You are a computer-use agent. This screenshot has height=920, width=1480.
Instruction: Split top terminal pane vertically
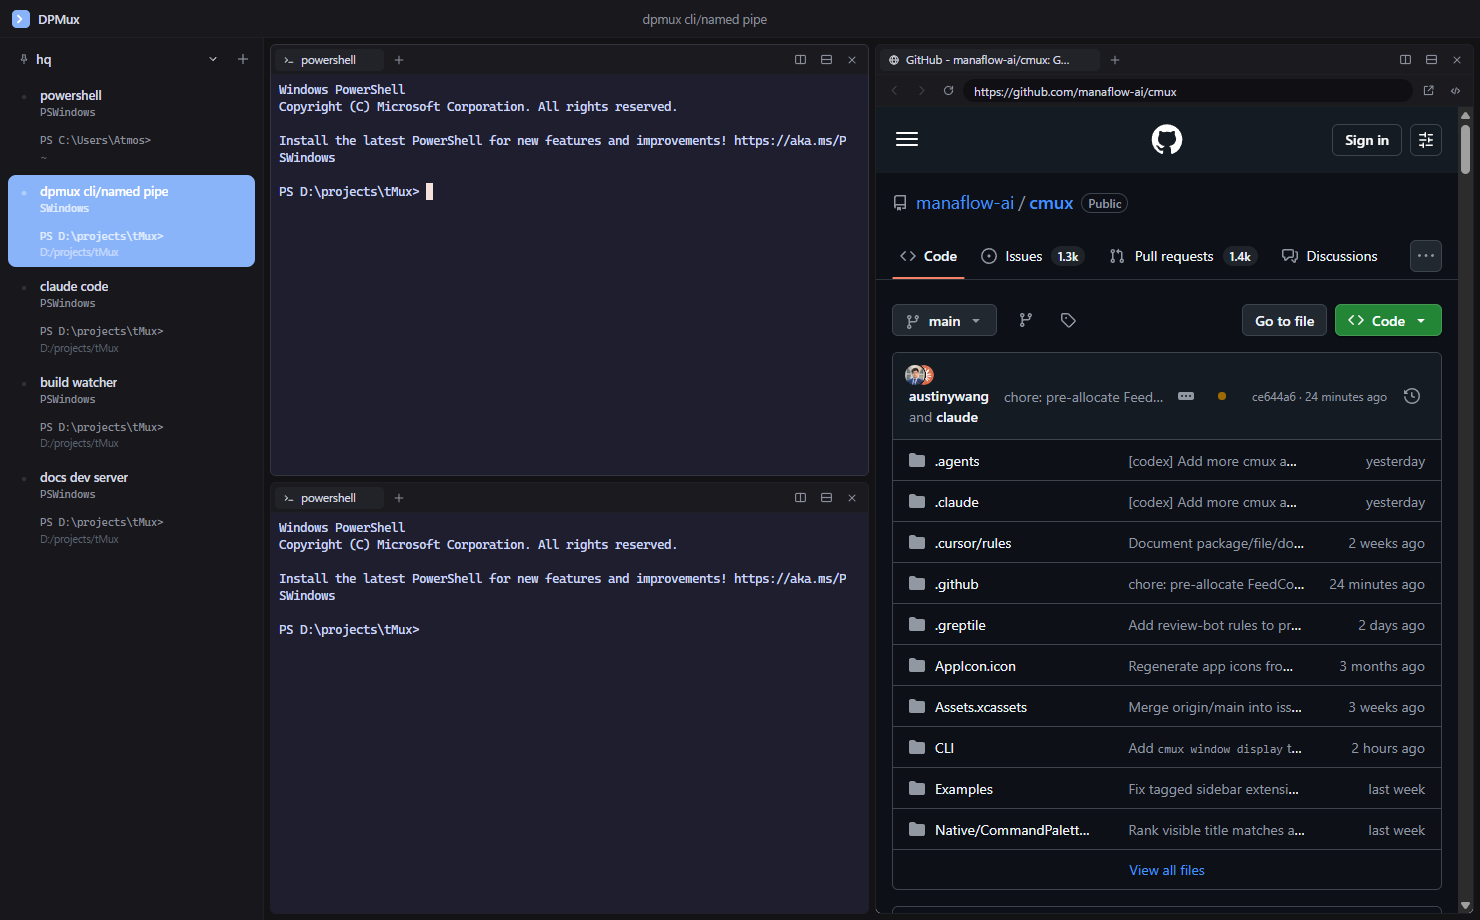coord(800,60)
